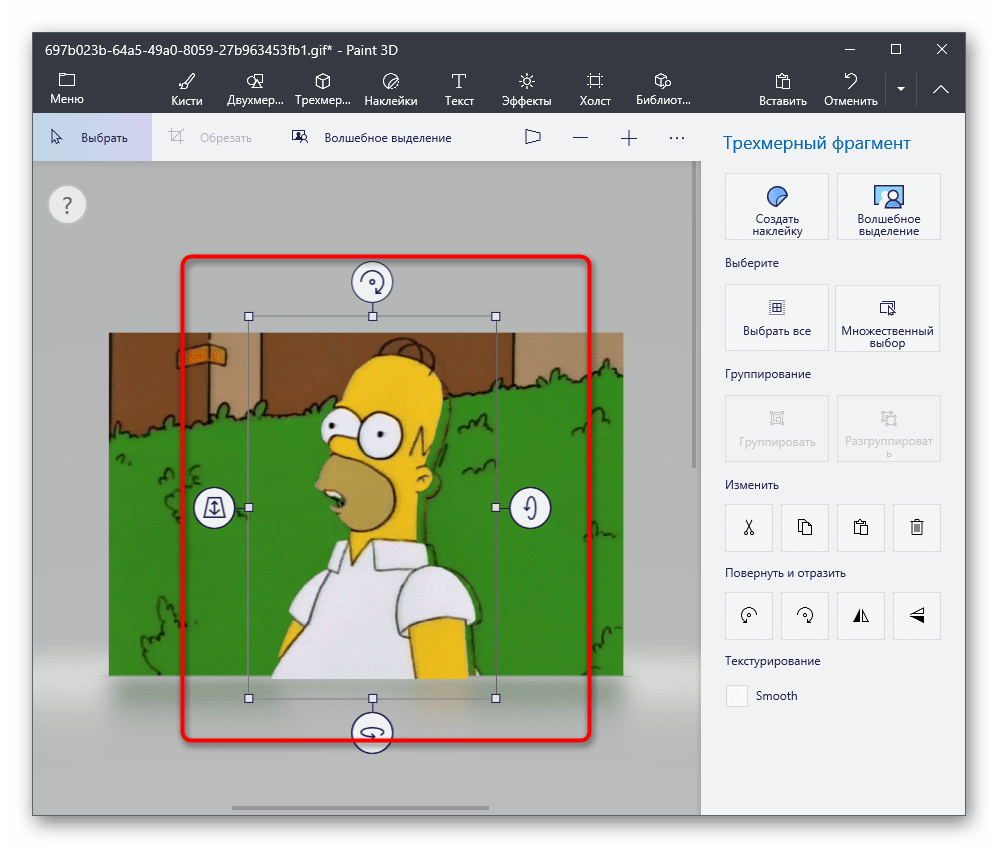The width and height of the screenshot is (998, 848).
Task: Open the Меню tab
Action: (67, 88)
